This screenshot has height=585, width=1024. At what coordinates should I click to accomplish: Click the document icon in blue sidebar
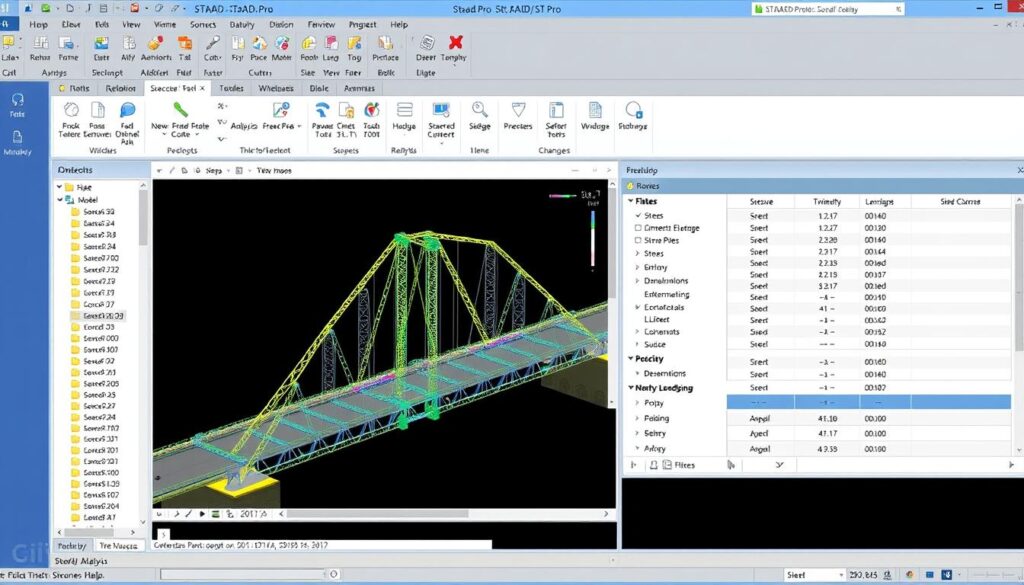coord(17,137)
